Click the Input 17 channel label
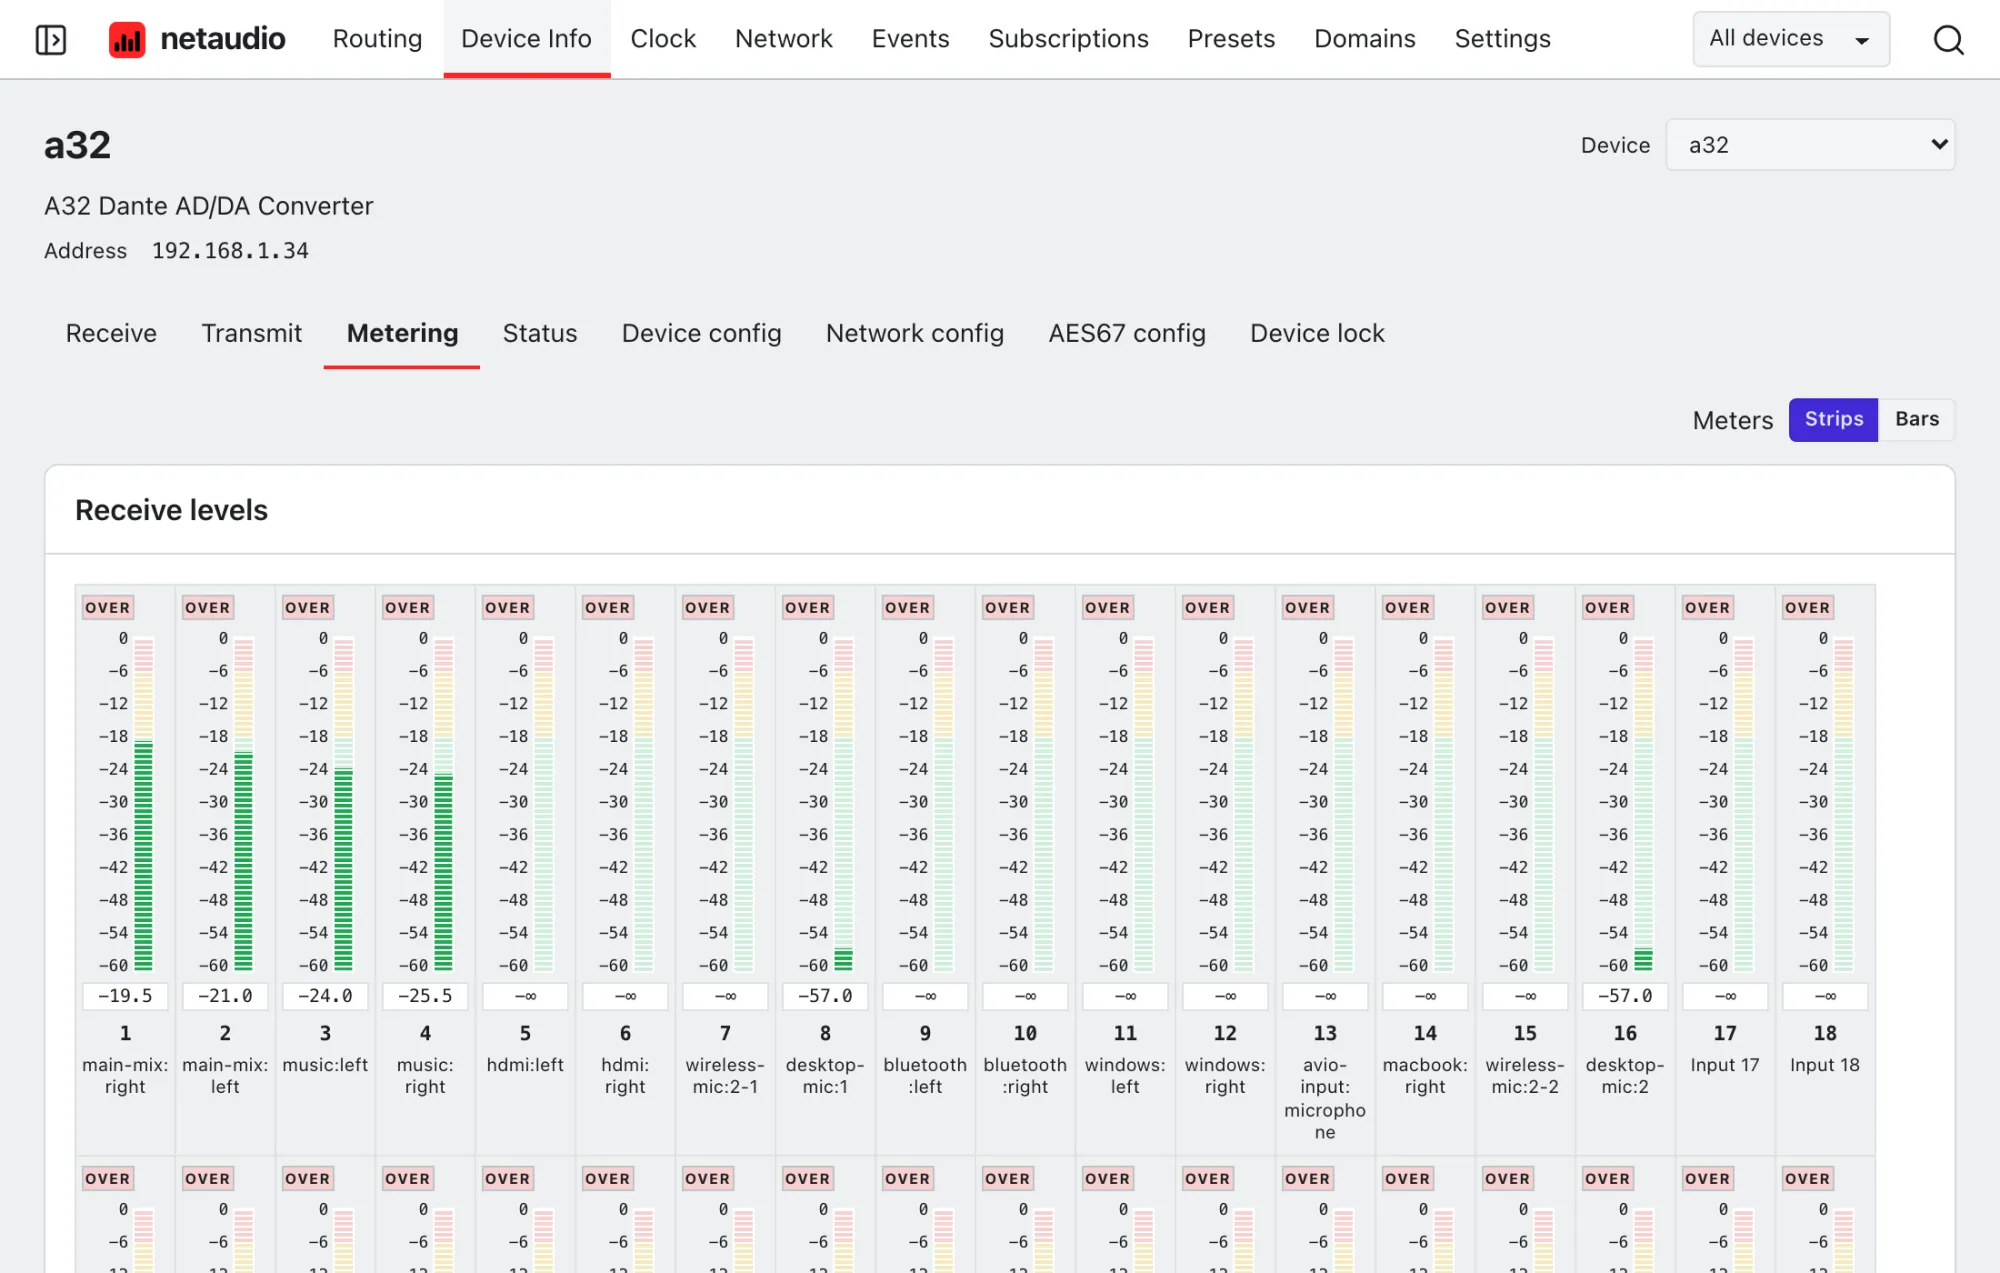Viewport: 2000px width, 1273px height. 1725,1065
